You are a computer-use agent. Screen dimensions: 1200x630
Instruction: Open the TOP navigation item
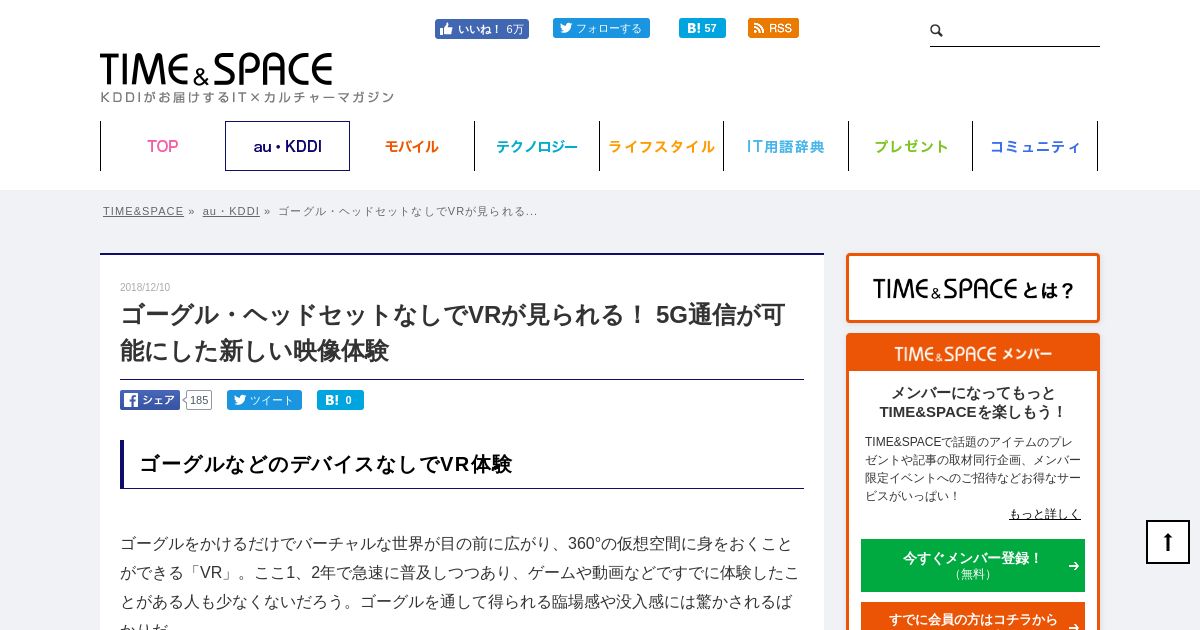pyautogui.click(x=163, y=146)
